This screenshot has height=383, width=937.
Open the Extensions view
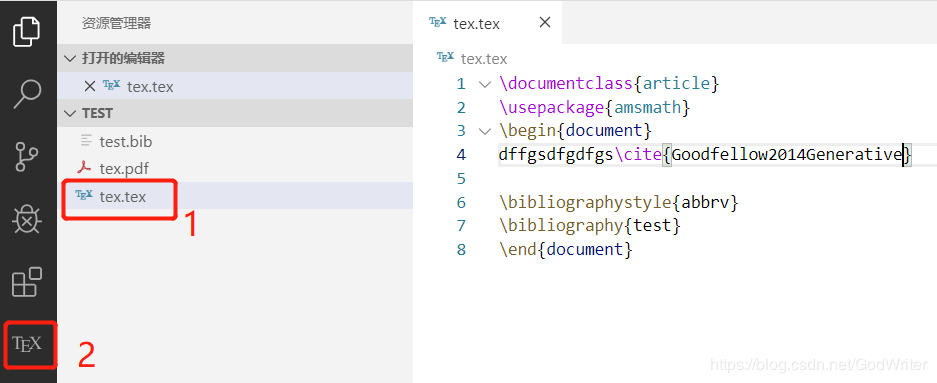click(27, 282)
